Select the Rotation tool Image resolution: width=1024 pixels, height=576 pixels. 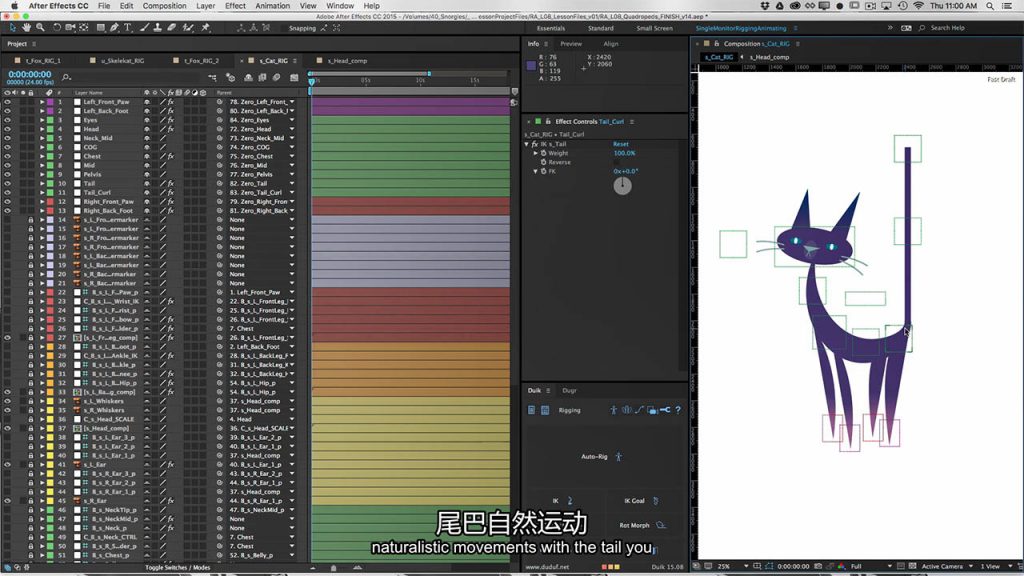[x=57, y=28]
